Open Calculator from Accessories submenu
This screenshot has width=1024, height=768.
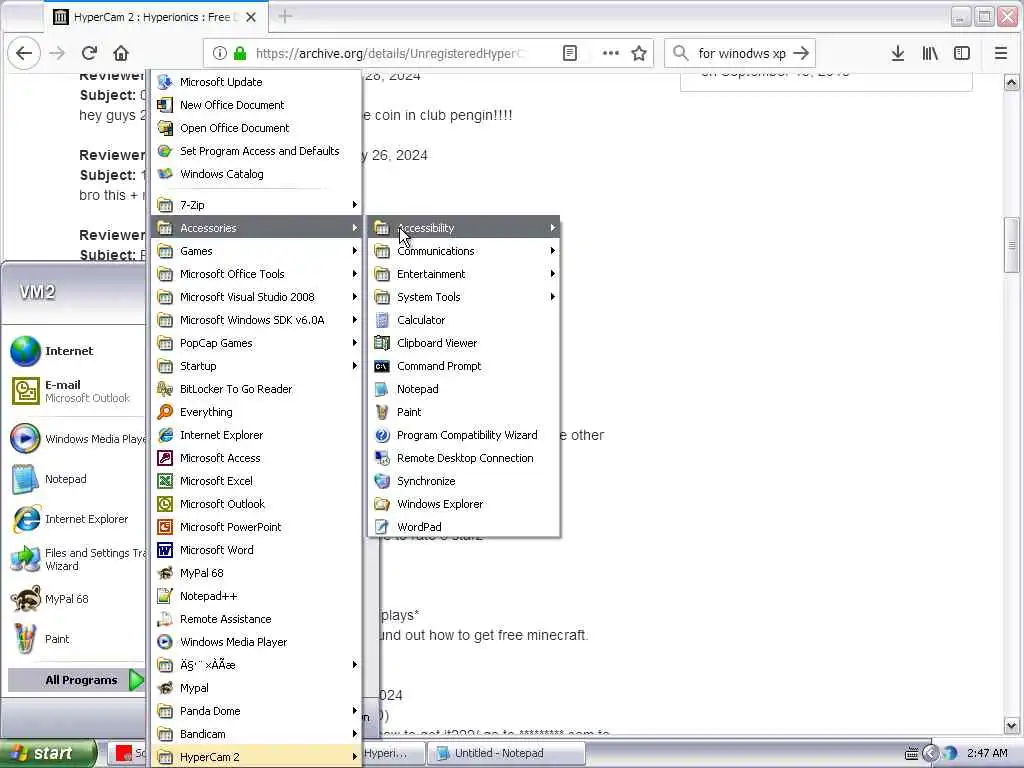tap(464, 320)
